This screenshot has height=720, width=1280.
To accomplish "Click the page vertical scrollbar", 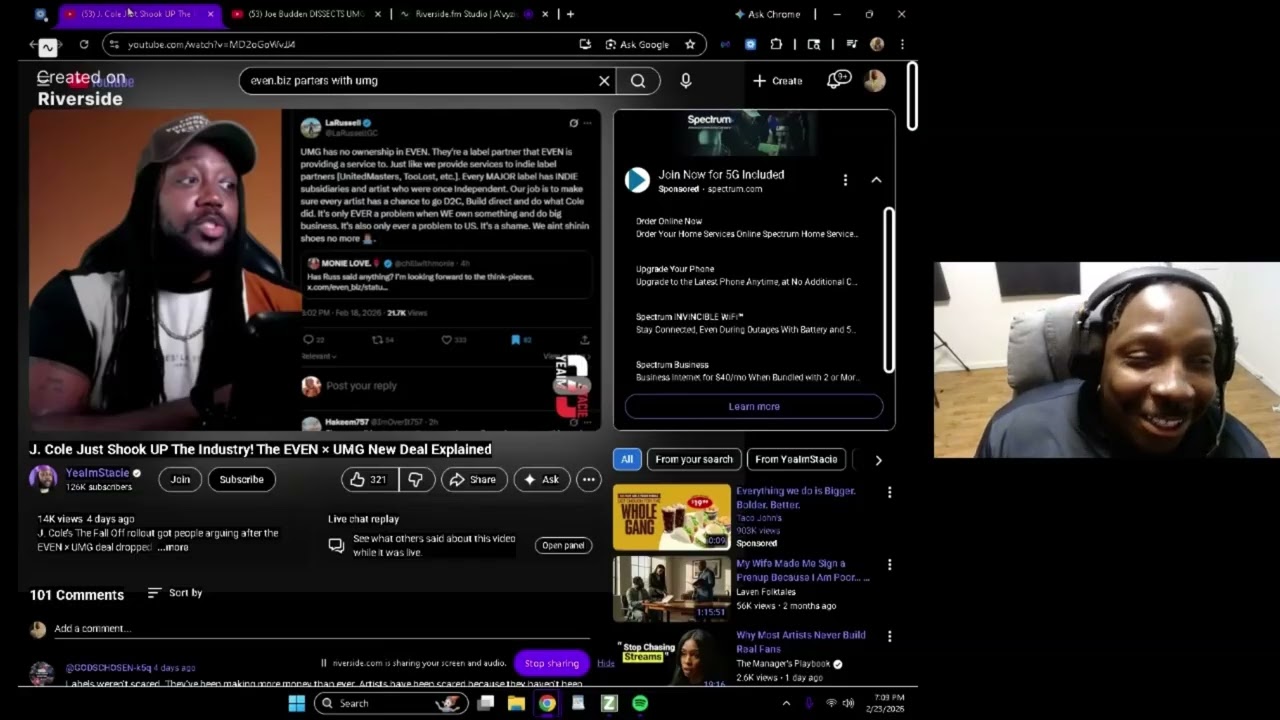I will pos(912,96).
